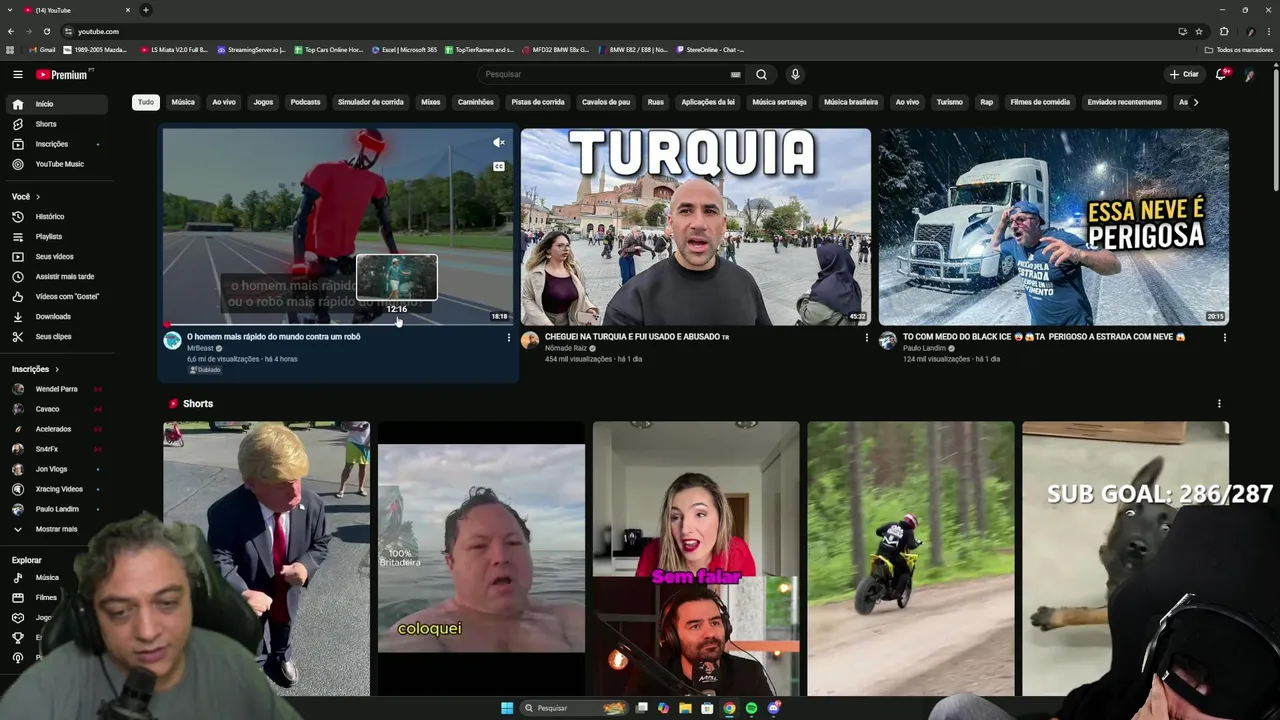This screenshot has width=1280, height=720.
Task: Open Paulo Landim subscription channel
Action: click(x=57, y=509)
